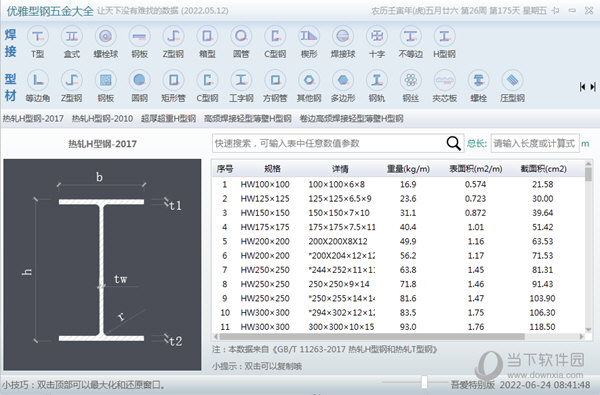Choose the 压型钢 profiled steel icon

512,81
